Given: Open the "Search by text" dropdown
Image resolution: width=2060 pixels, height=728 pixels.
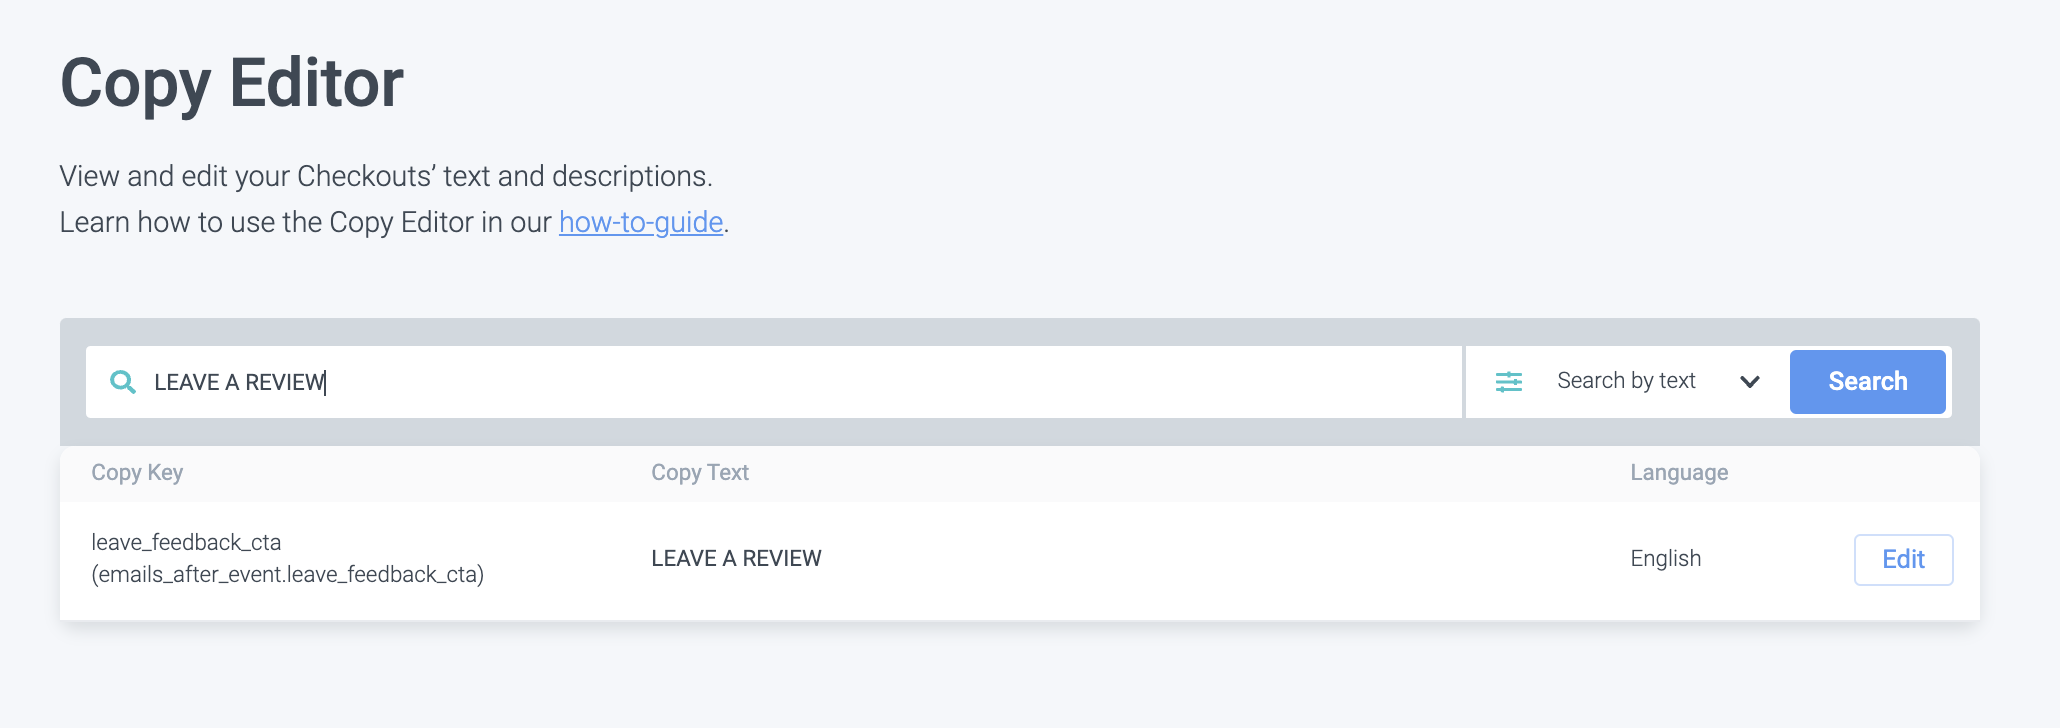Looking at the screenshot, I should pyautogui.click(x=1626, y=381).
